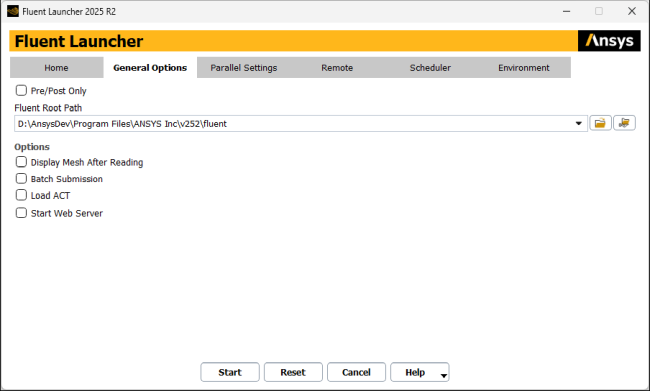The image size is (650, 391).
Task: Switch to the Environment tab
Action: [x=524, y=68]
